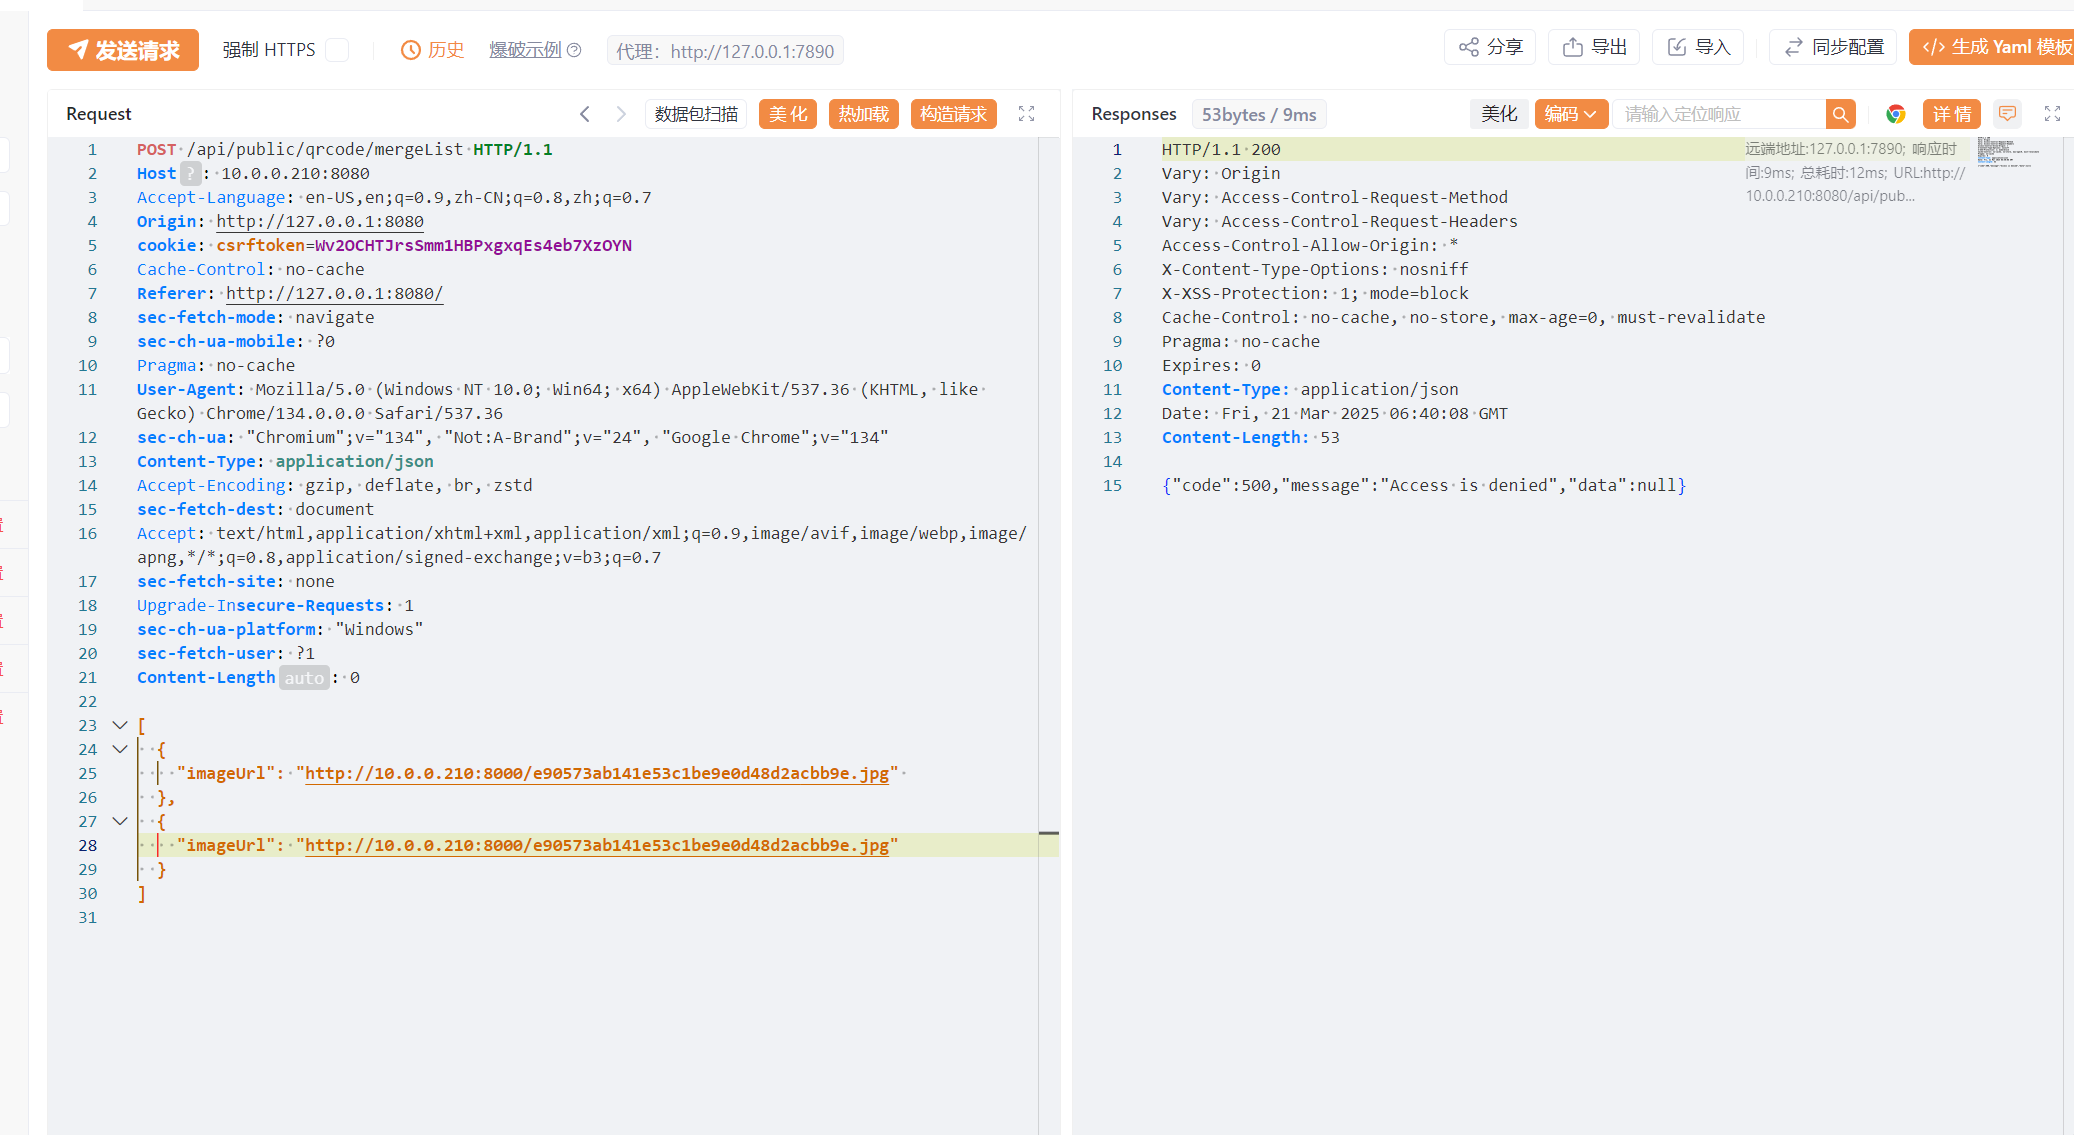Image resolution: width=2074 pixels, height=1135 pixels.
Task: Click the Share icon button
Action: point(1489,47)
